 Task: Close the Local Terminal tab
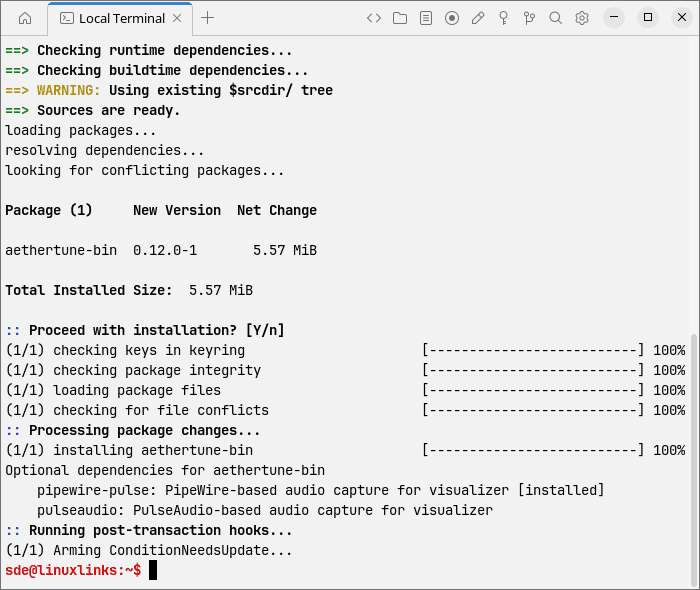tap(177, 18)
